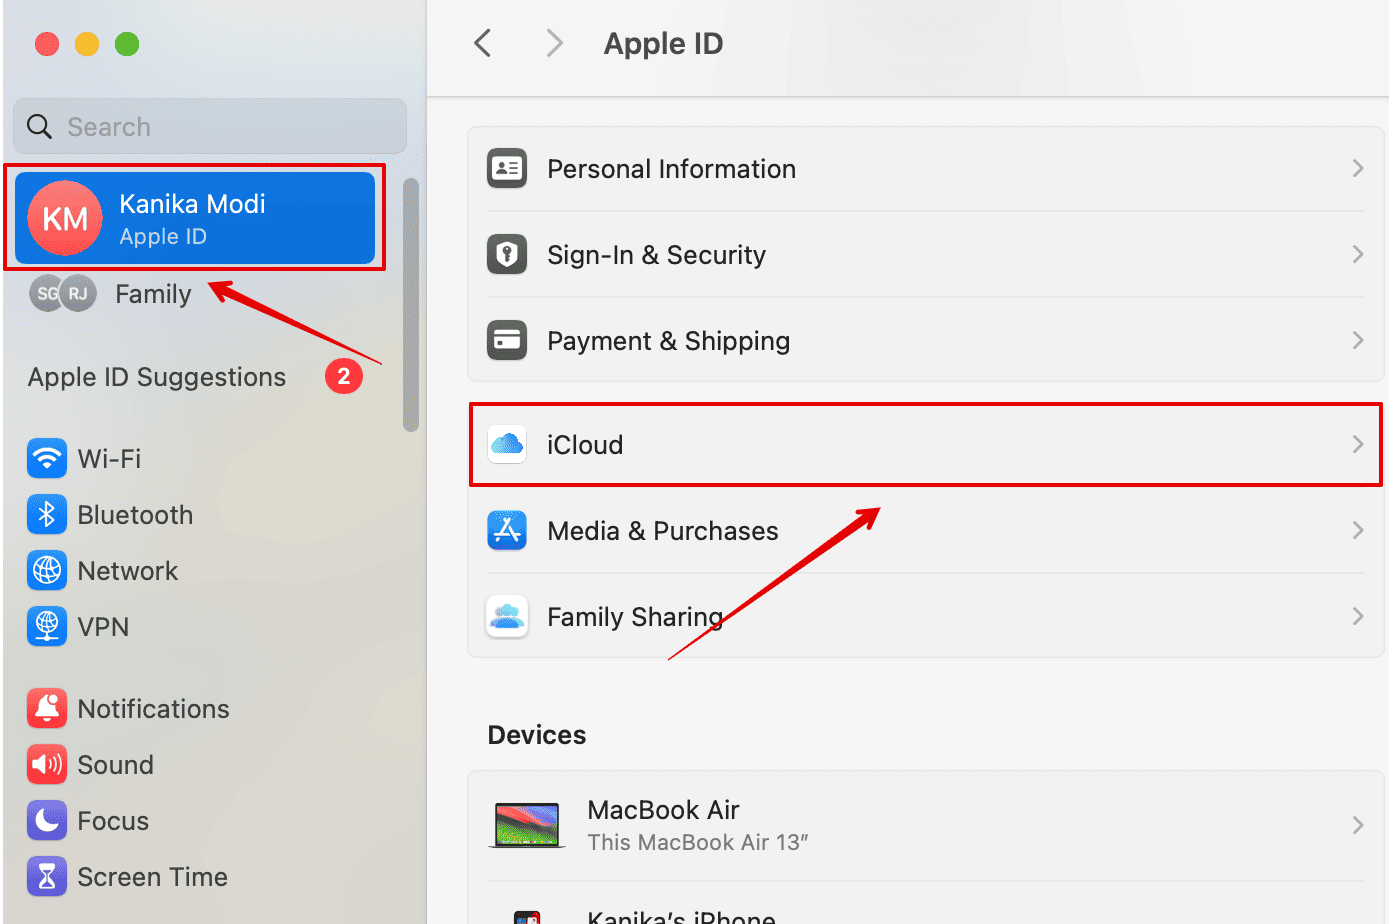This screenshot has height=924, width=1389.
Task: Go back using the back arrow
Action: (x=483, y=44)
